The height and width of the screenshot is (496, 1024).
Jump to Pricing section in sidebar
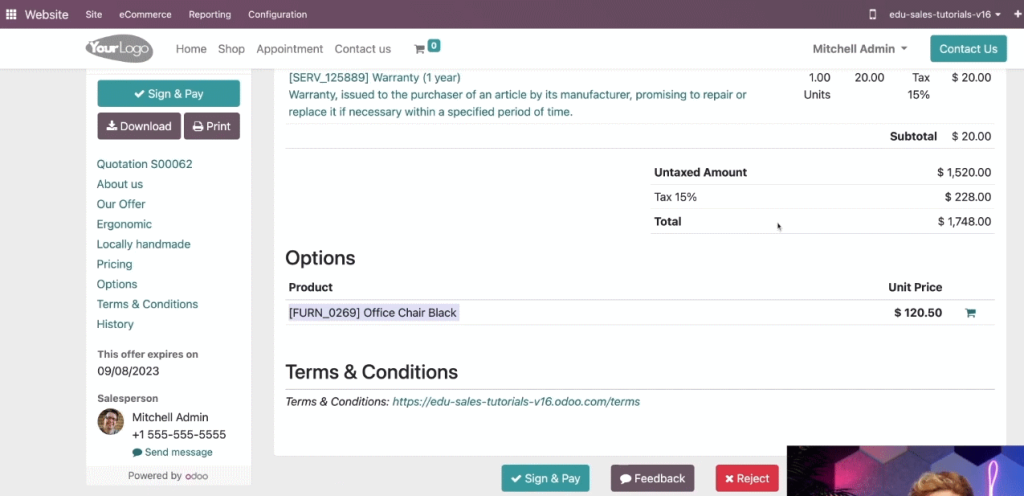pyautogui.click(x=114, y=264)
